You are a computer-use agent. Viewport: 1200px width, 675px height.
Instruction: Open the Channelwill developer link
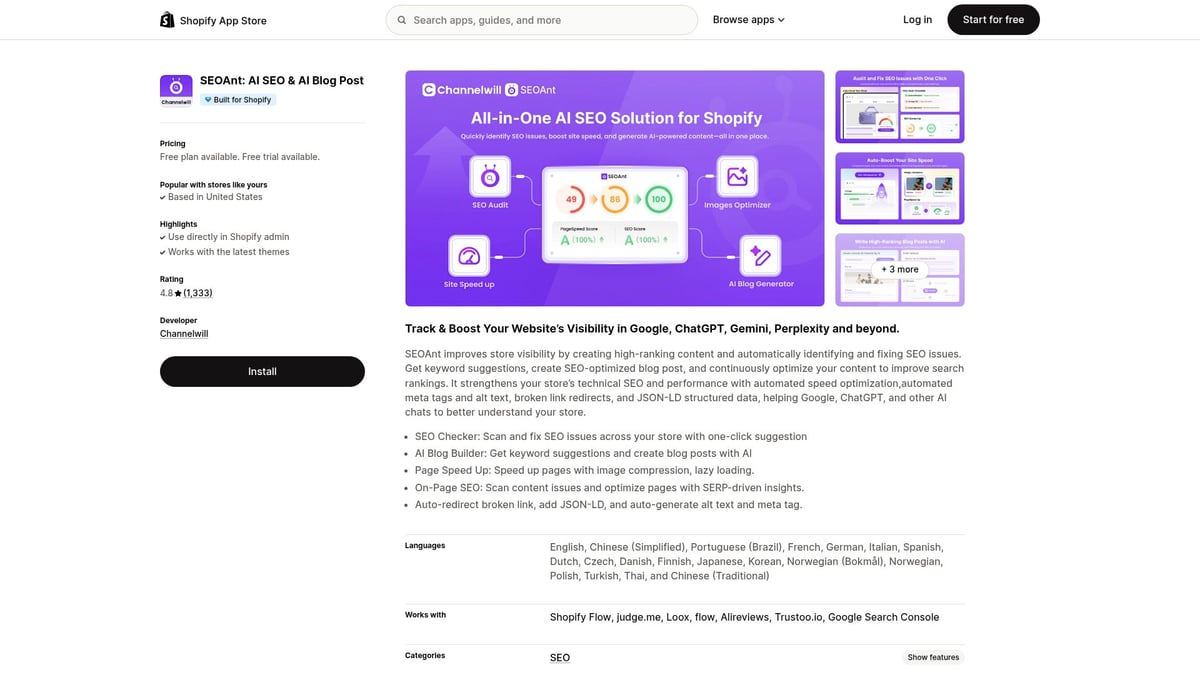tap(183, 333)
